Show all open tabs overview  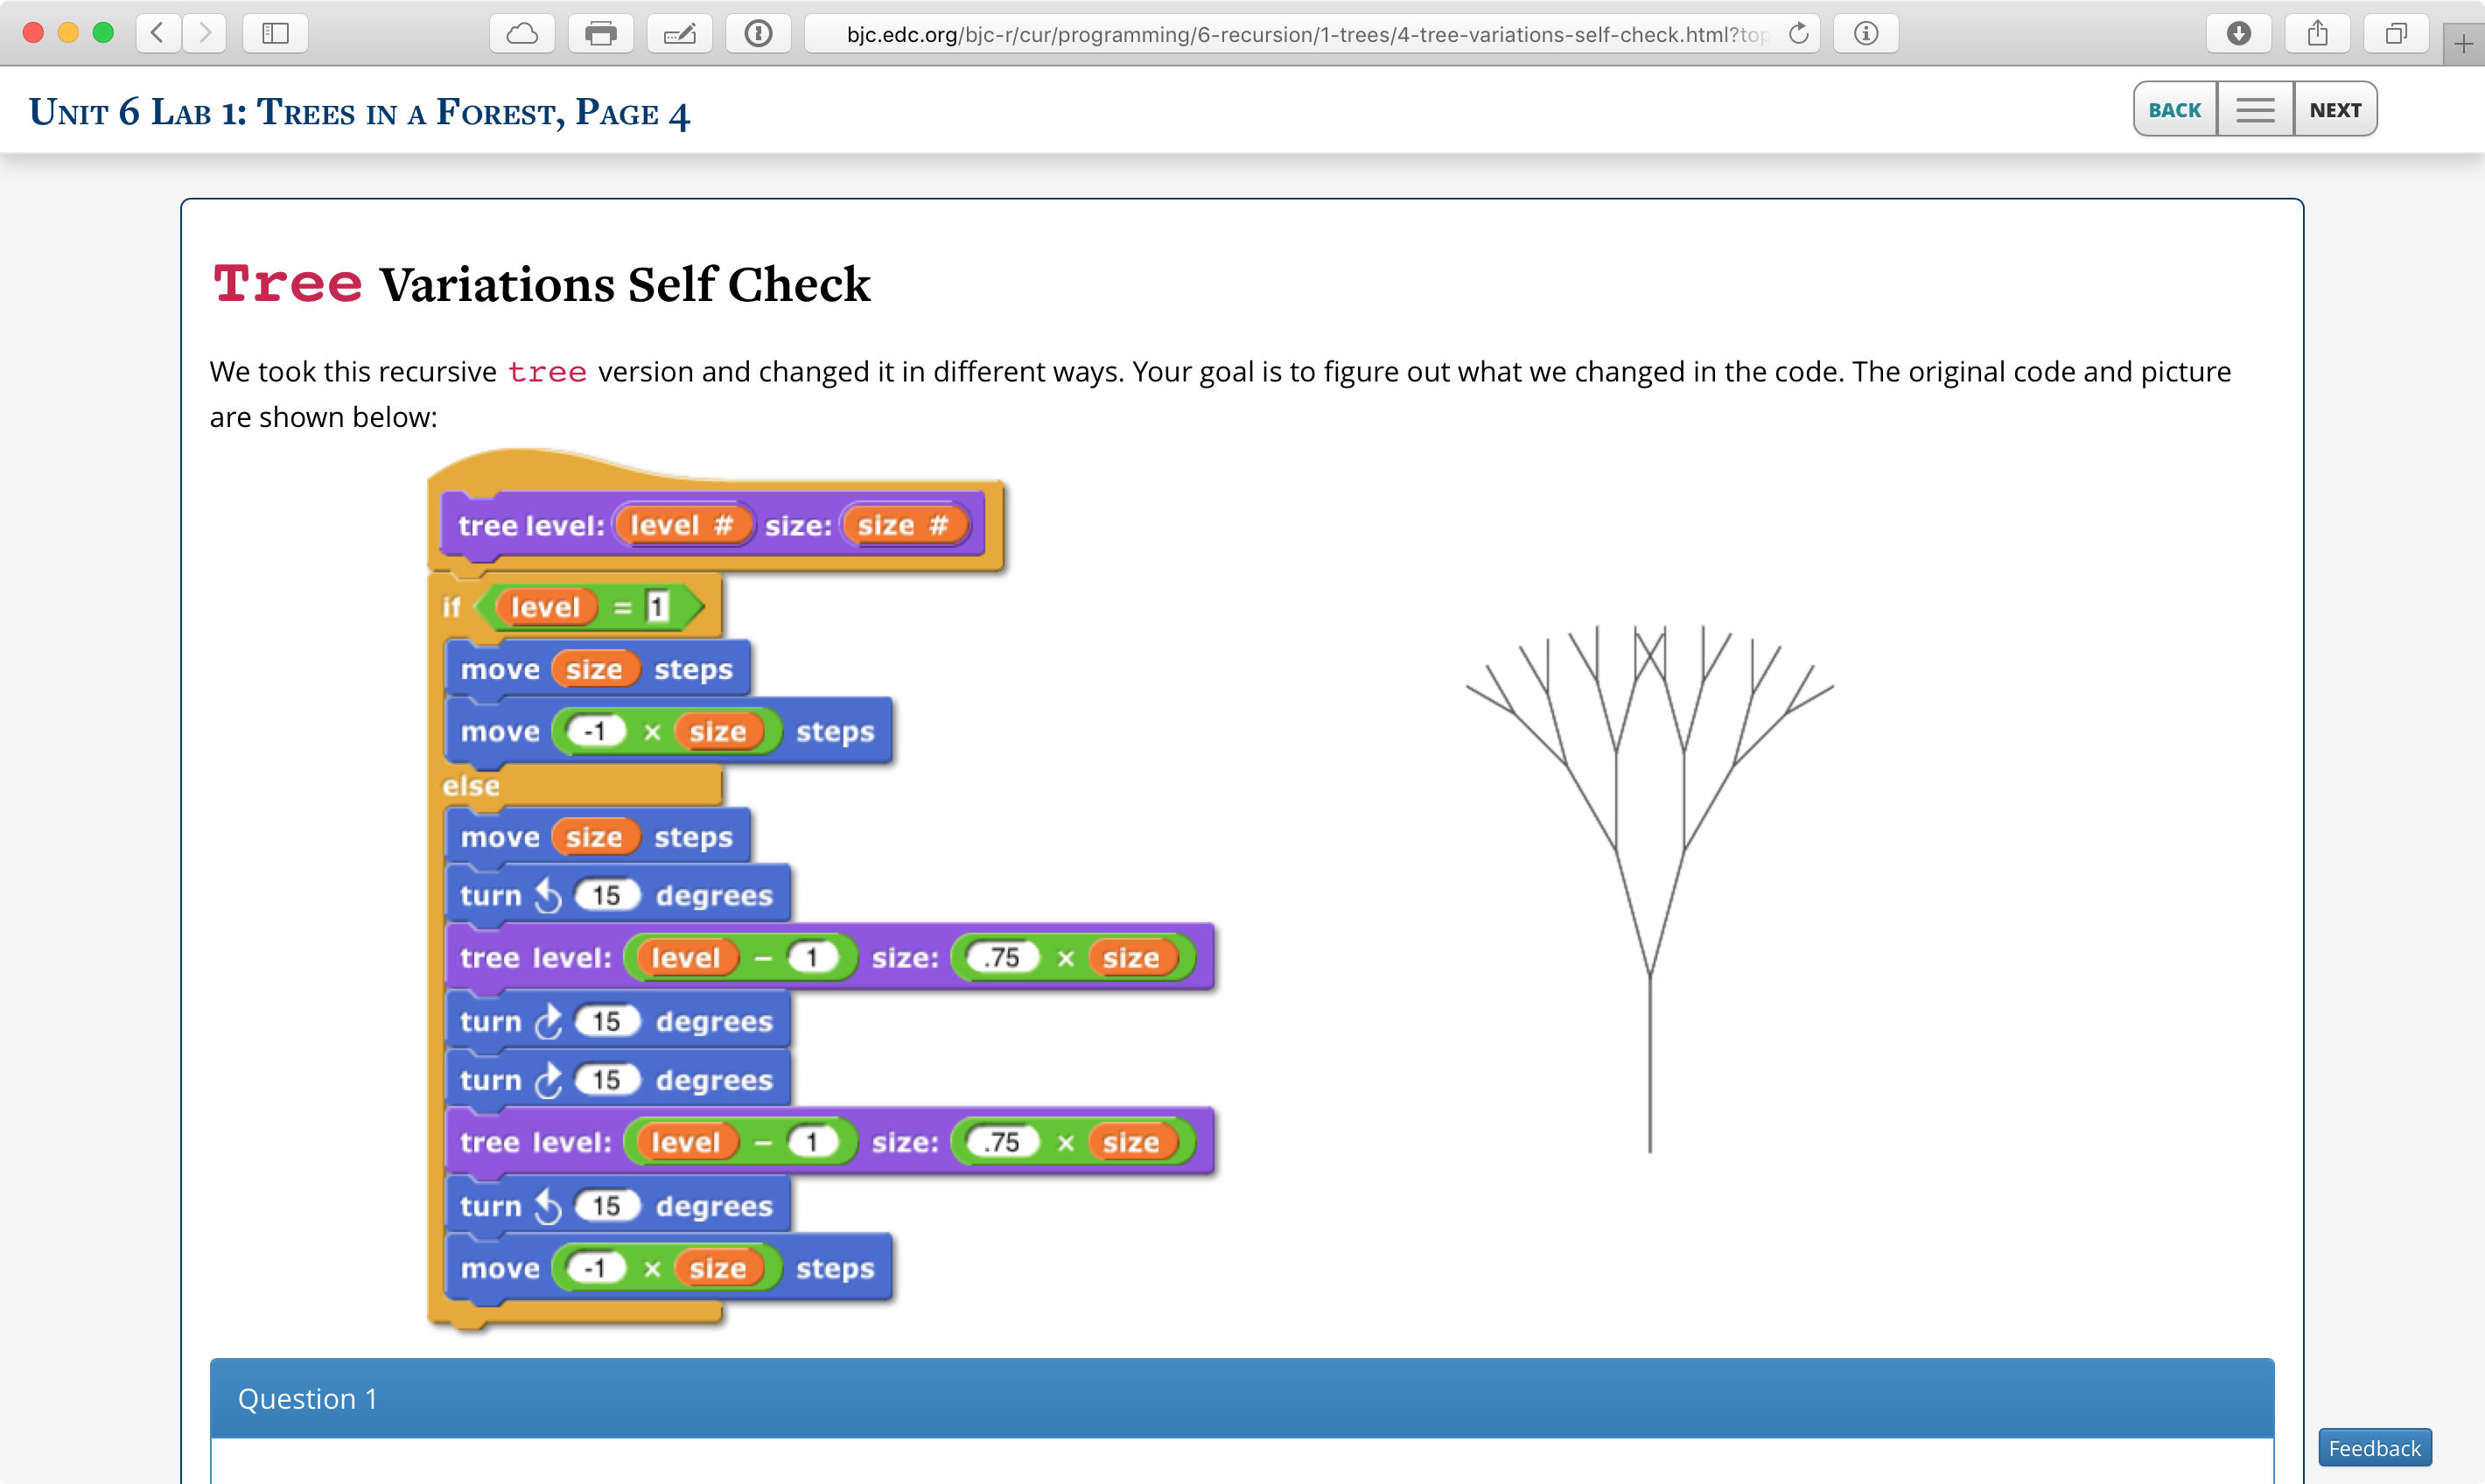pyautogui.click(x=2396, y=33)
